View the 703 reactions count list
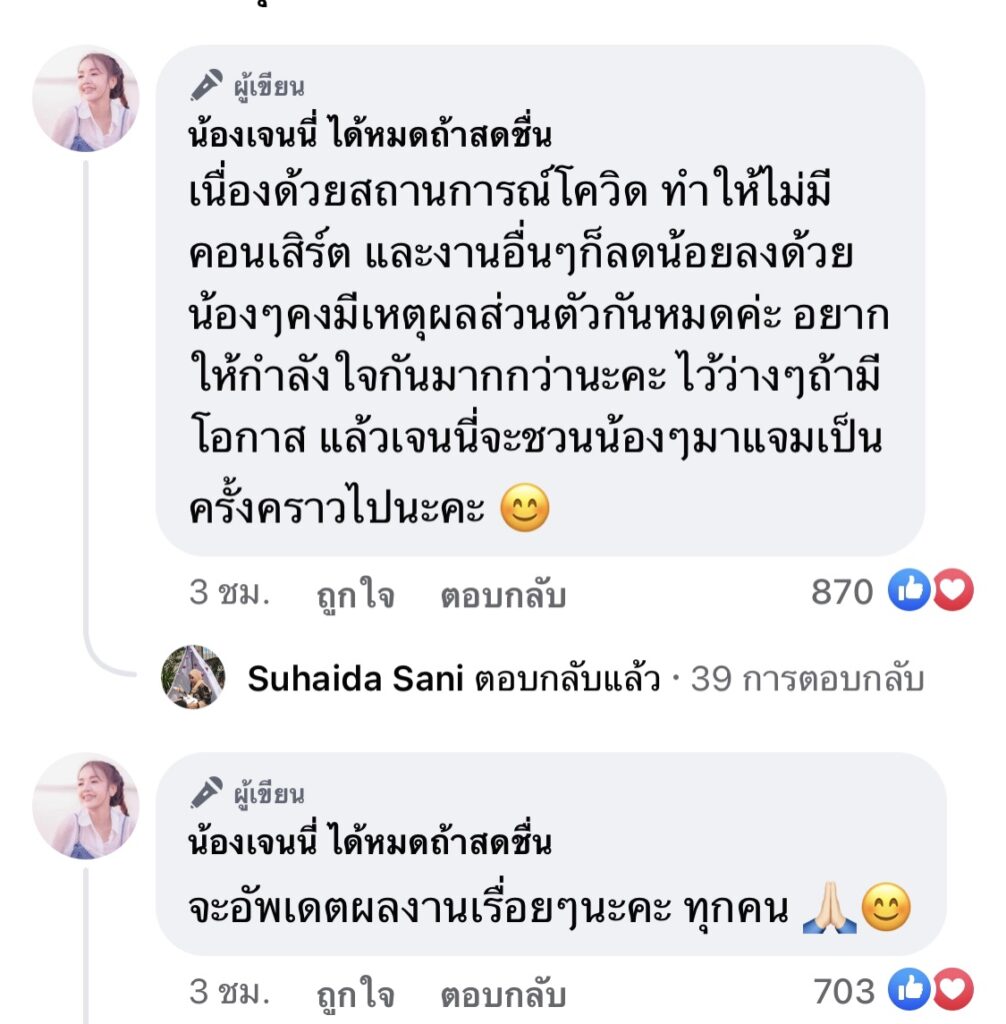The image size is (1006, 1024). pos(843,991)
